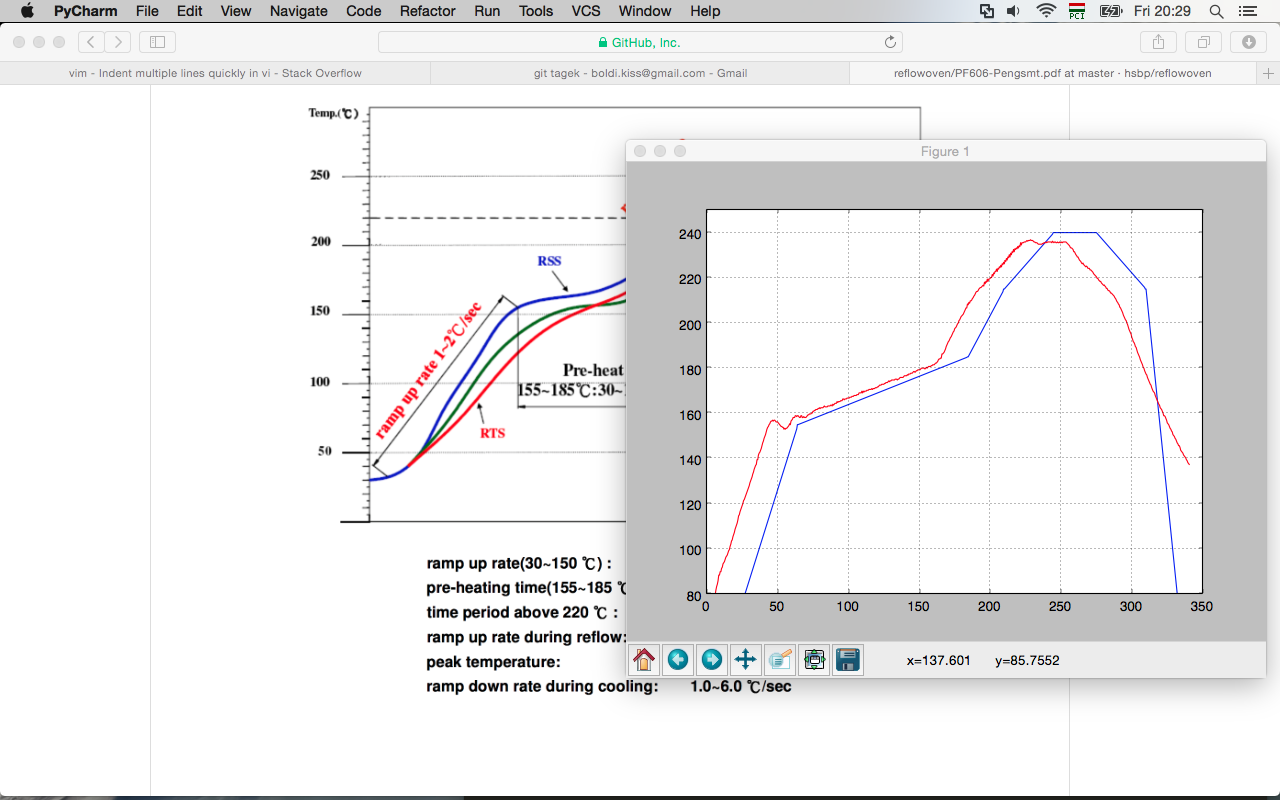This screenshot has height=800, width=1280.
Task: Add a new Safari tab with plus button
Action: tap(1268, 73)
